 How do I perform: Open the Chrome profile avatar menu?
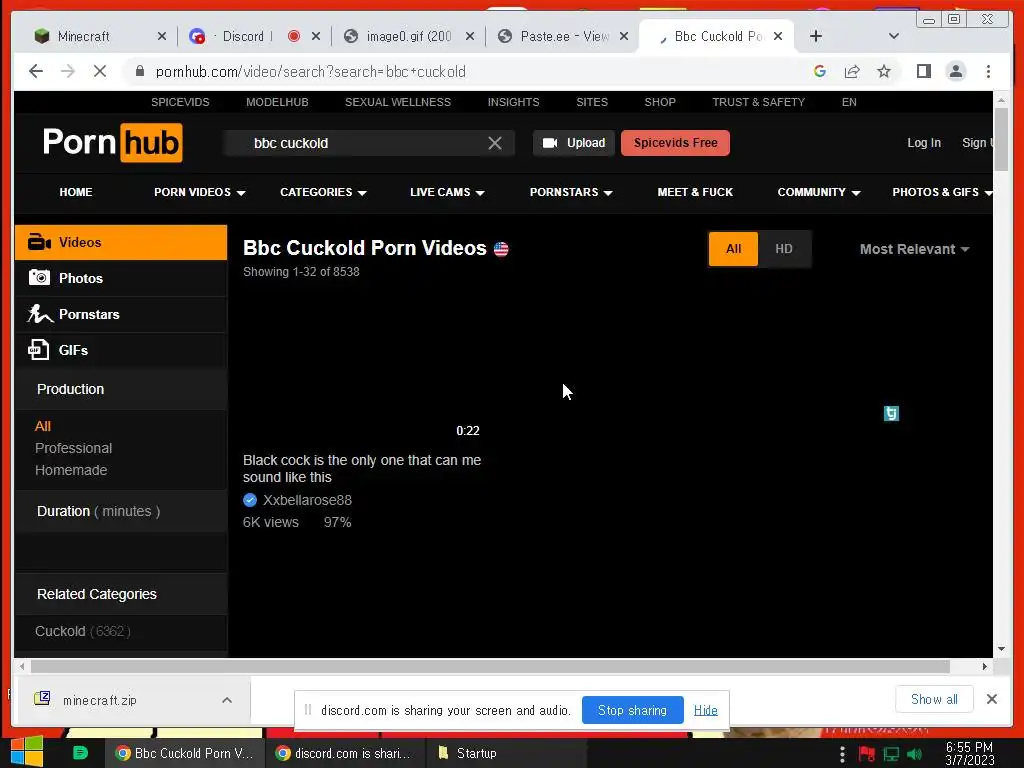point(956,71)
